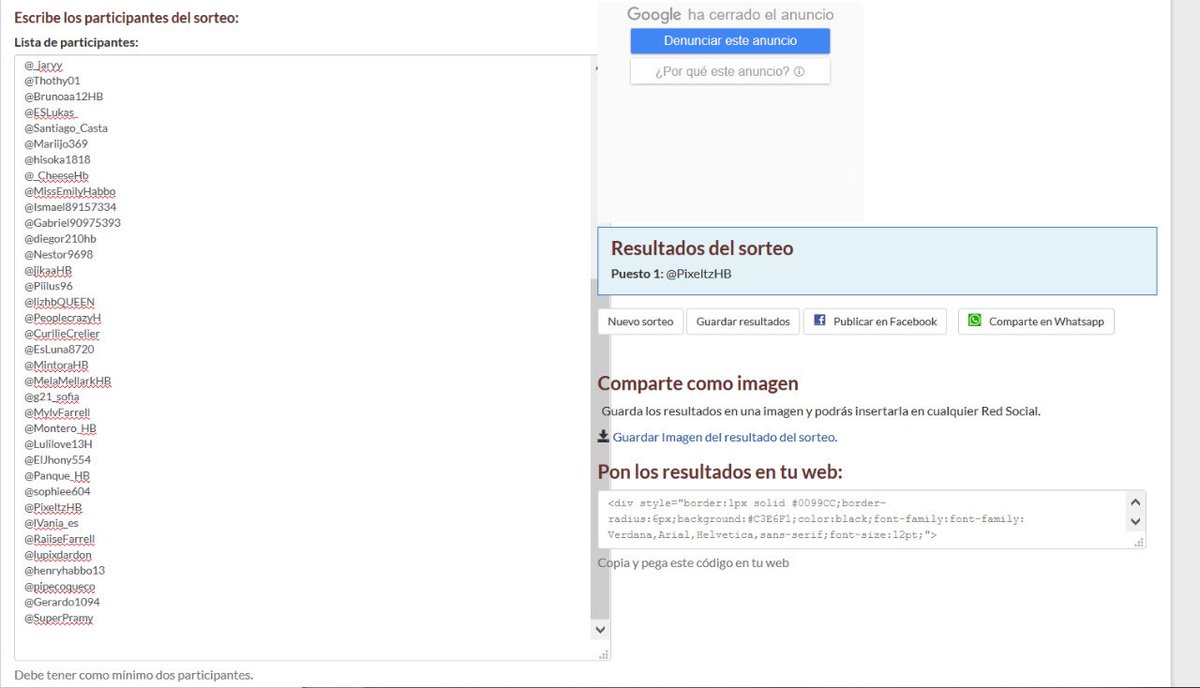Click participant @PeoplecrazyH
This screenshot has width=1200, height=688.
(x=63, y=318)
